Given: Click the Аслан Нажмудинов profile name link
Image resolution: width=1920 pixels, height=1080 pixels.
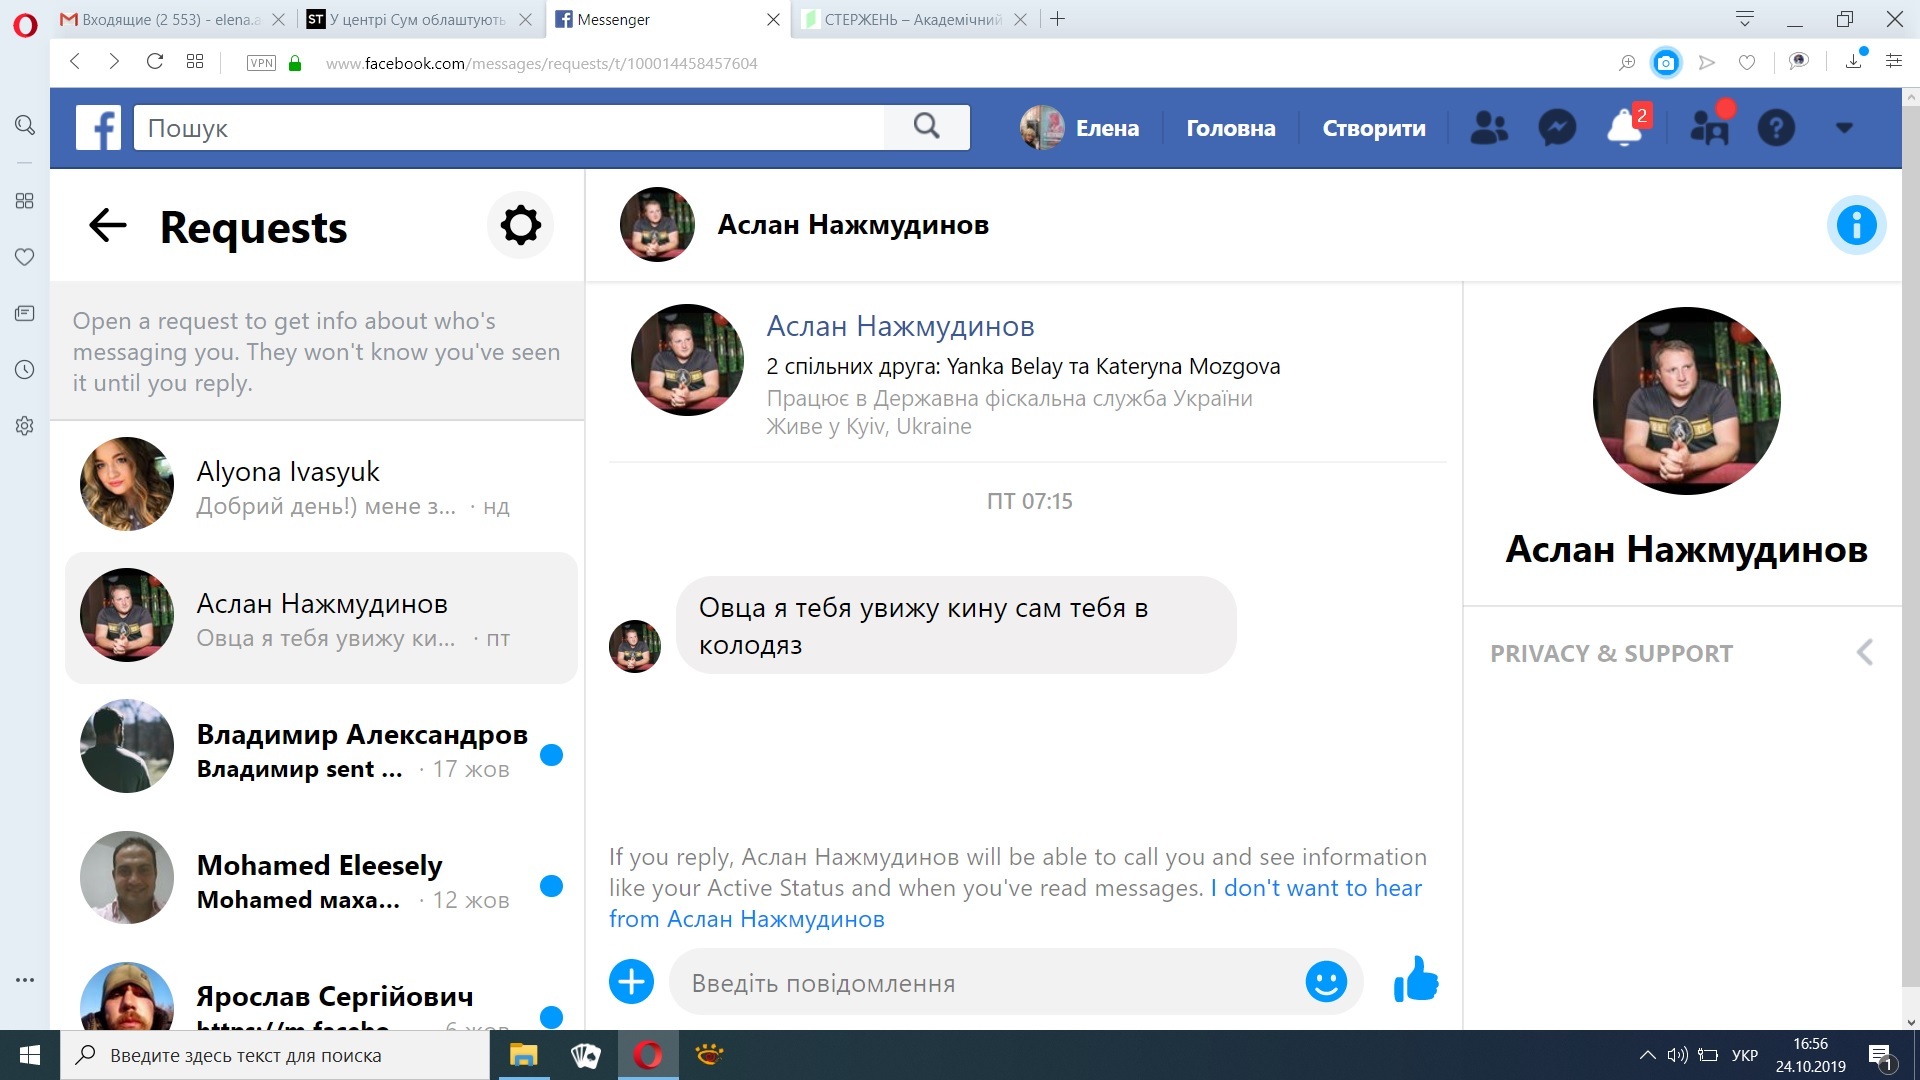Looking at the screenshot, I should click(x=900, y=326).
